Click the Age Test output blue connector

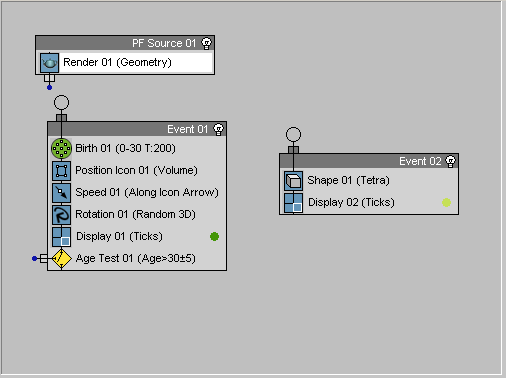click(34, 258)
